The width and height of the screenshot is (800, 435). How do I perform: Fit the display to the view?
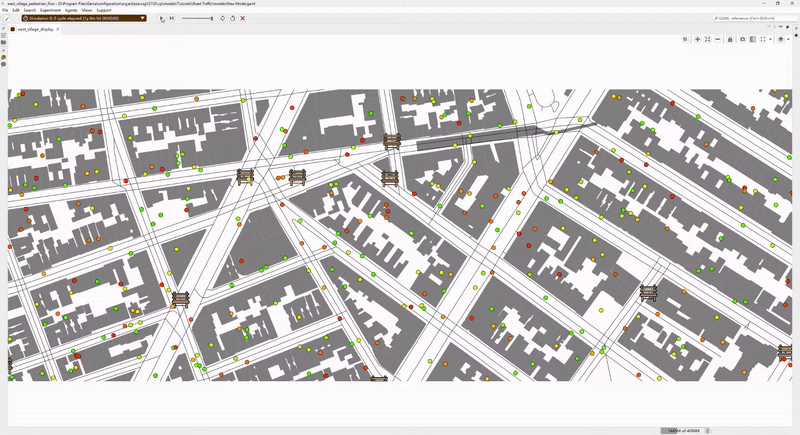[x=707, y=39]
